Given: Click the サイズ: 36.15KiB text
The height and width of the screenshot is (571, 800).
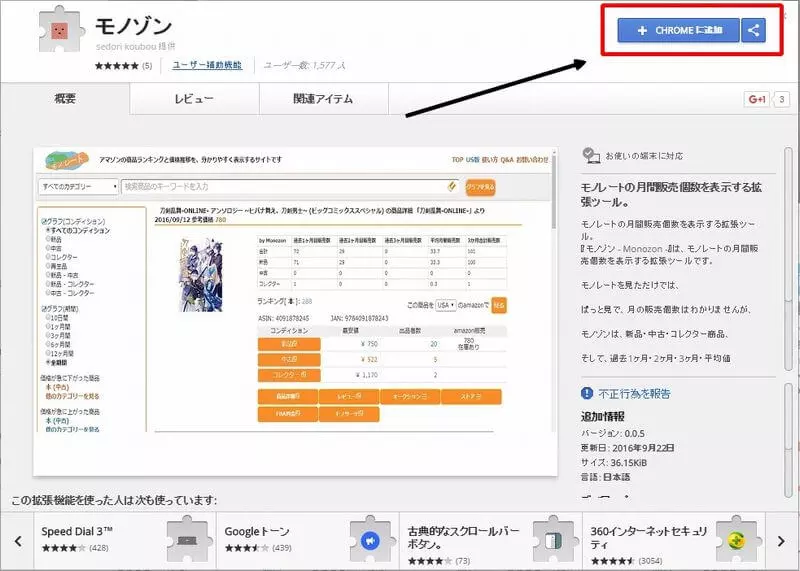Looking at the screenshot, I should pos(614,463).
